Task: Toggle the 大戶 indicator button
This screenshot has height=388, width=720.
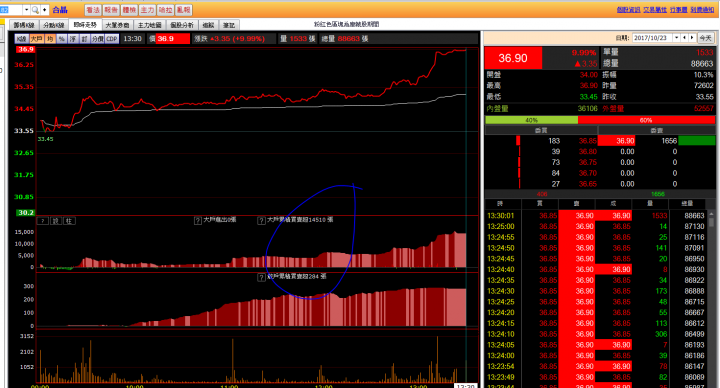Action: coord(37,39)
